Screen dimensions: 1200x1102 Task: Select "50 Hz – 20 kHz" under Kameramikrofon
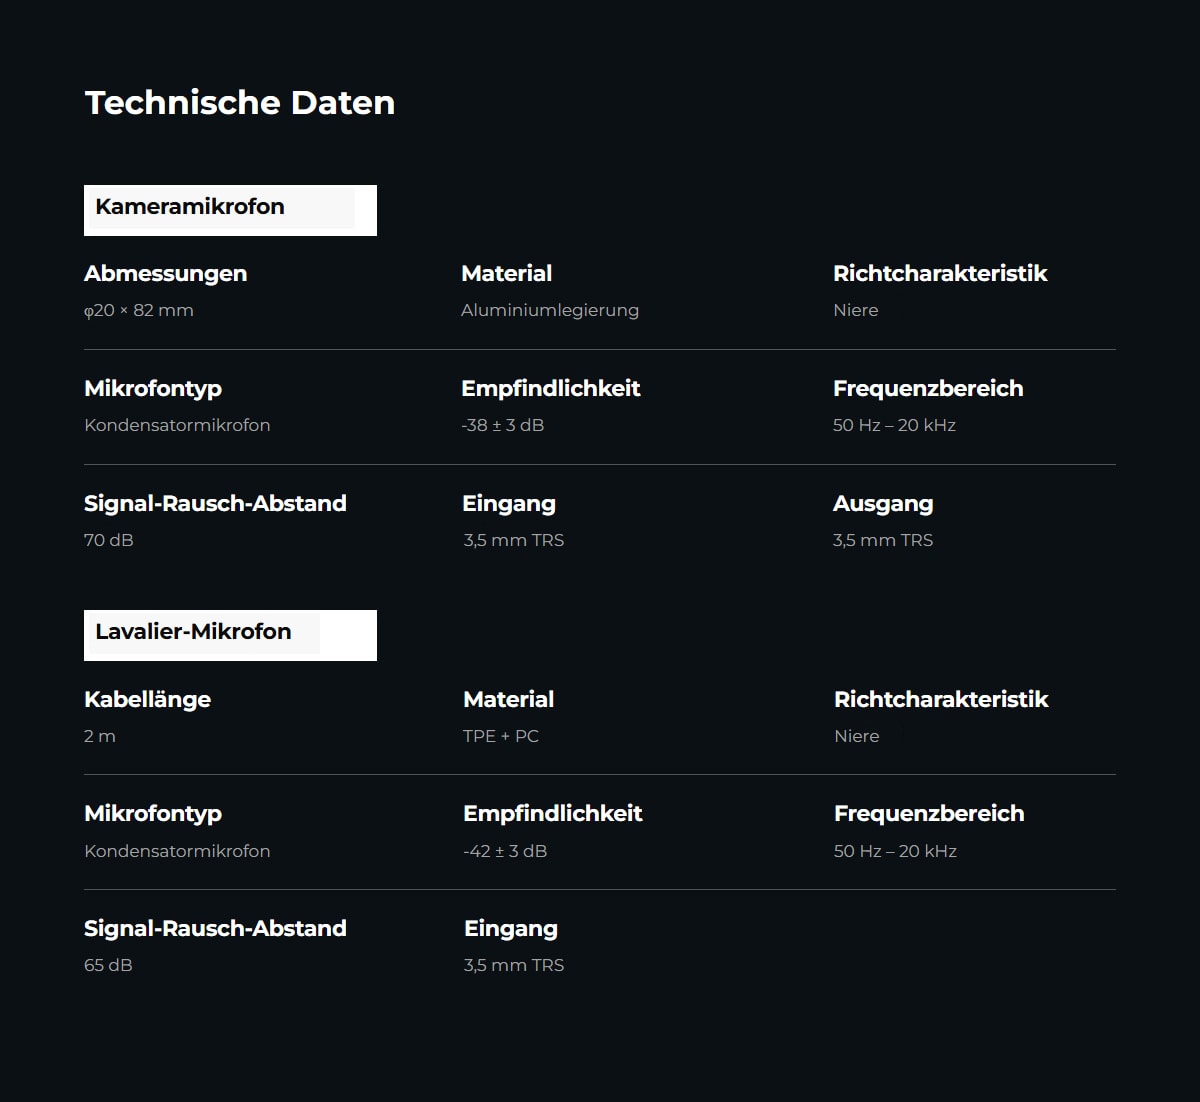tap(894, 425)
